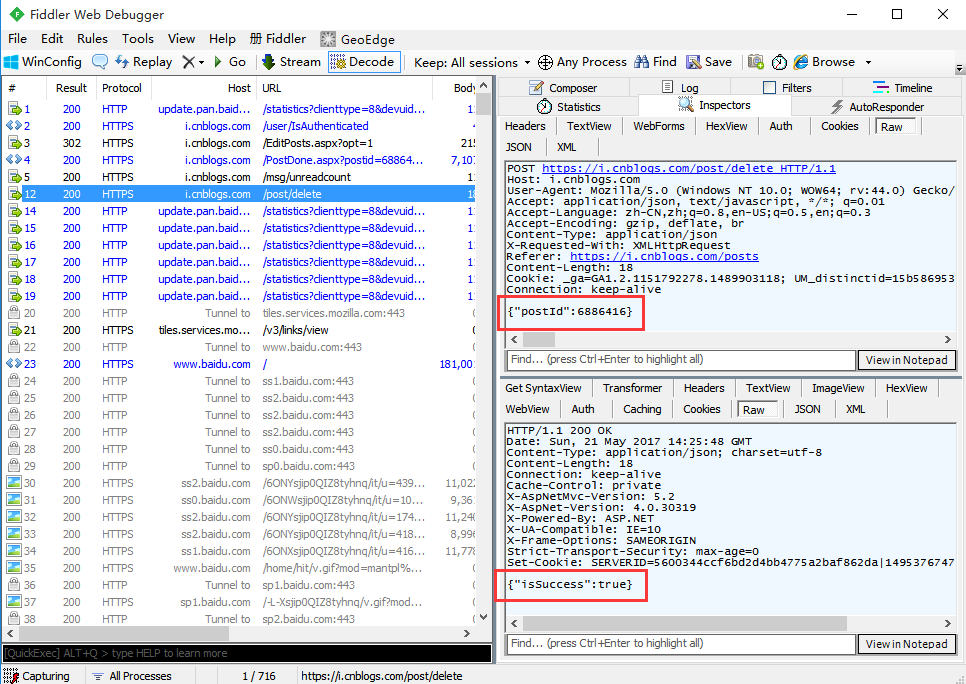966x684 pixels.
Task: Select request Headers inspector tab
Action: tap(525, 126)
